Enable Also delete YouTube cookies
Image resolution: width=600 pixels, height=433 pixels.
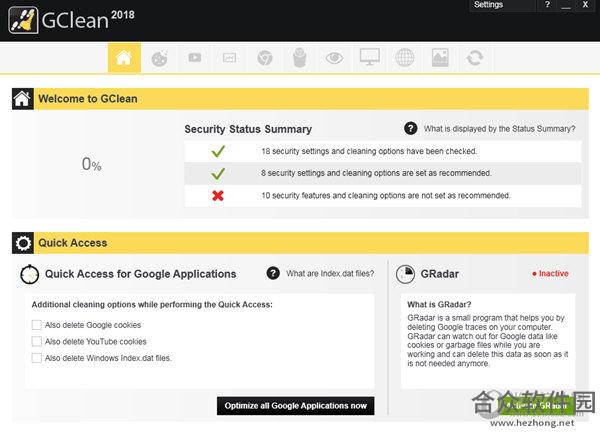(37, 342)
